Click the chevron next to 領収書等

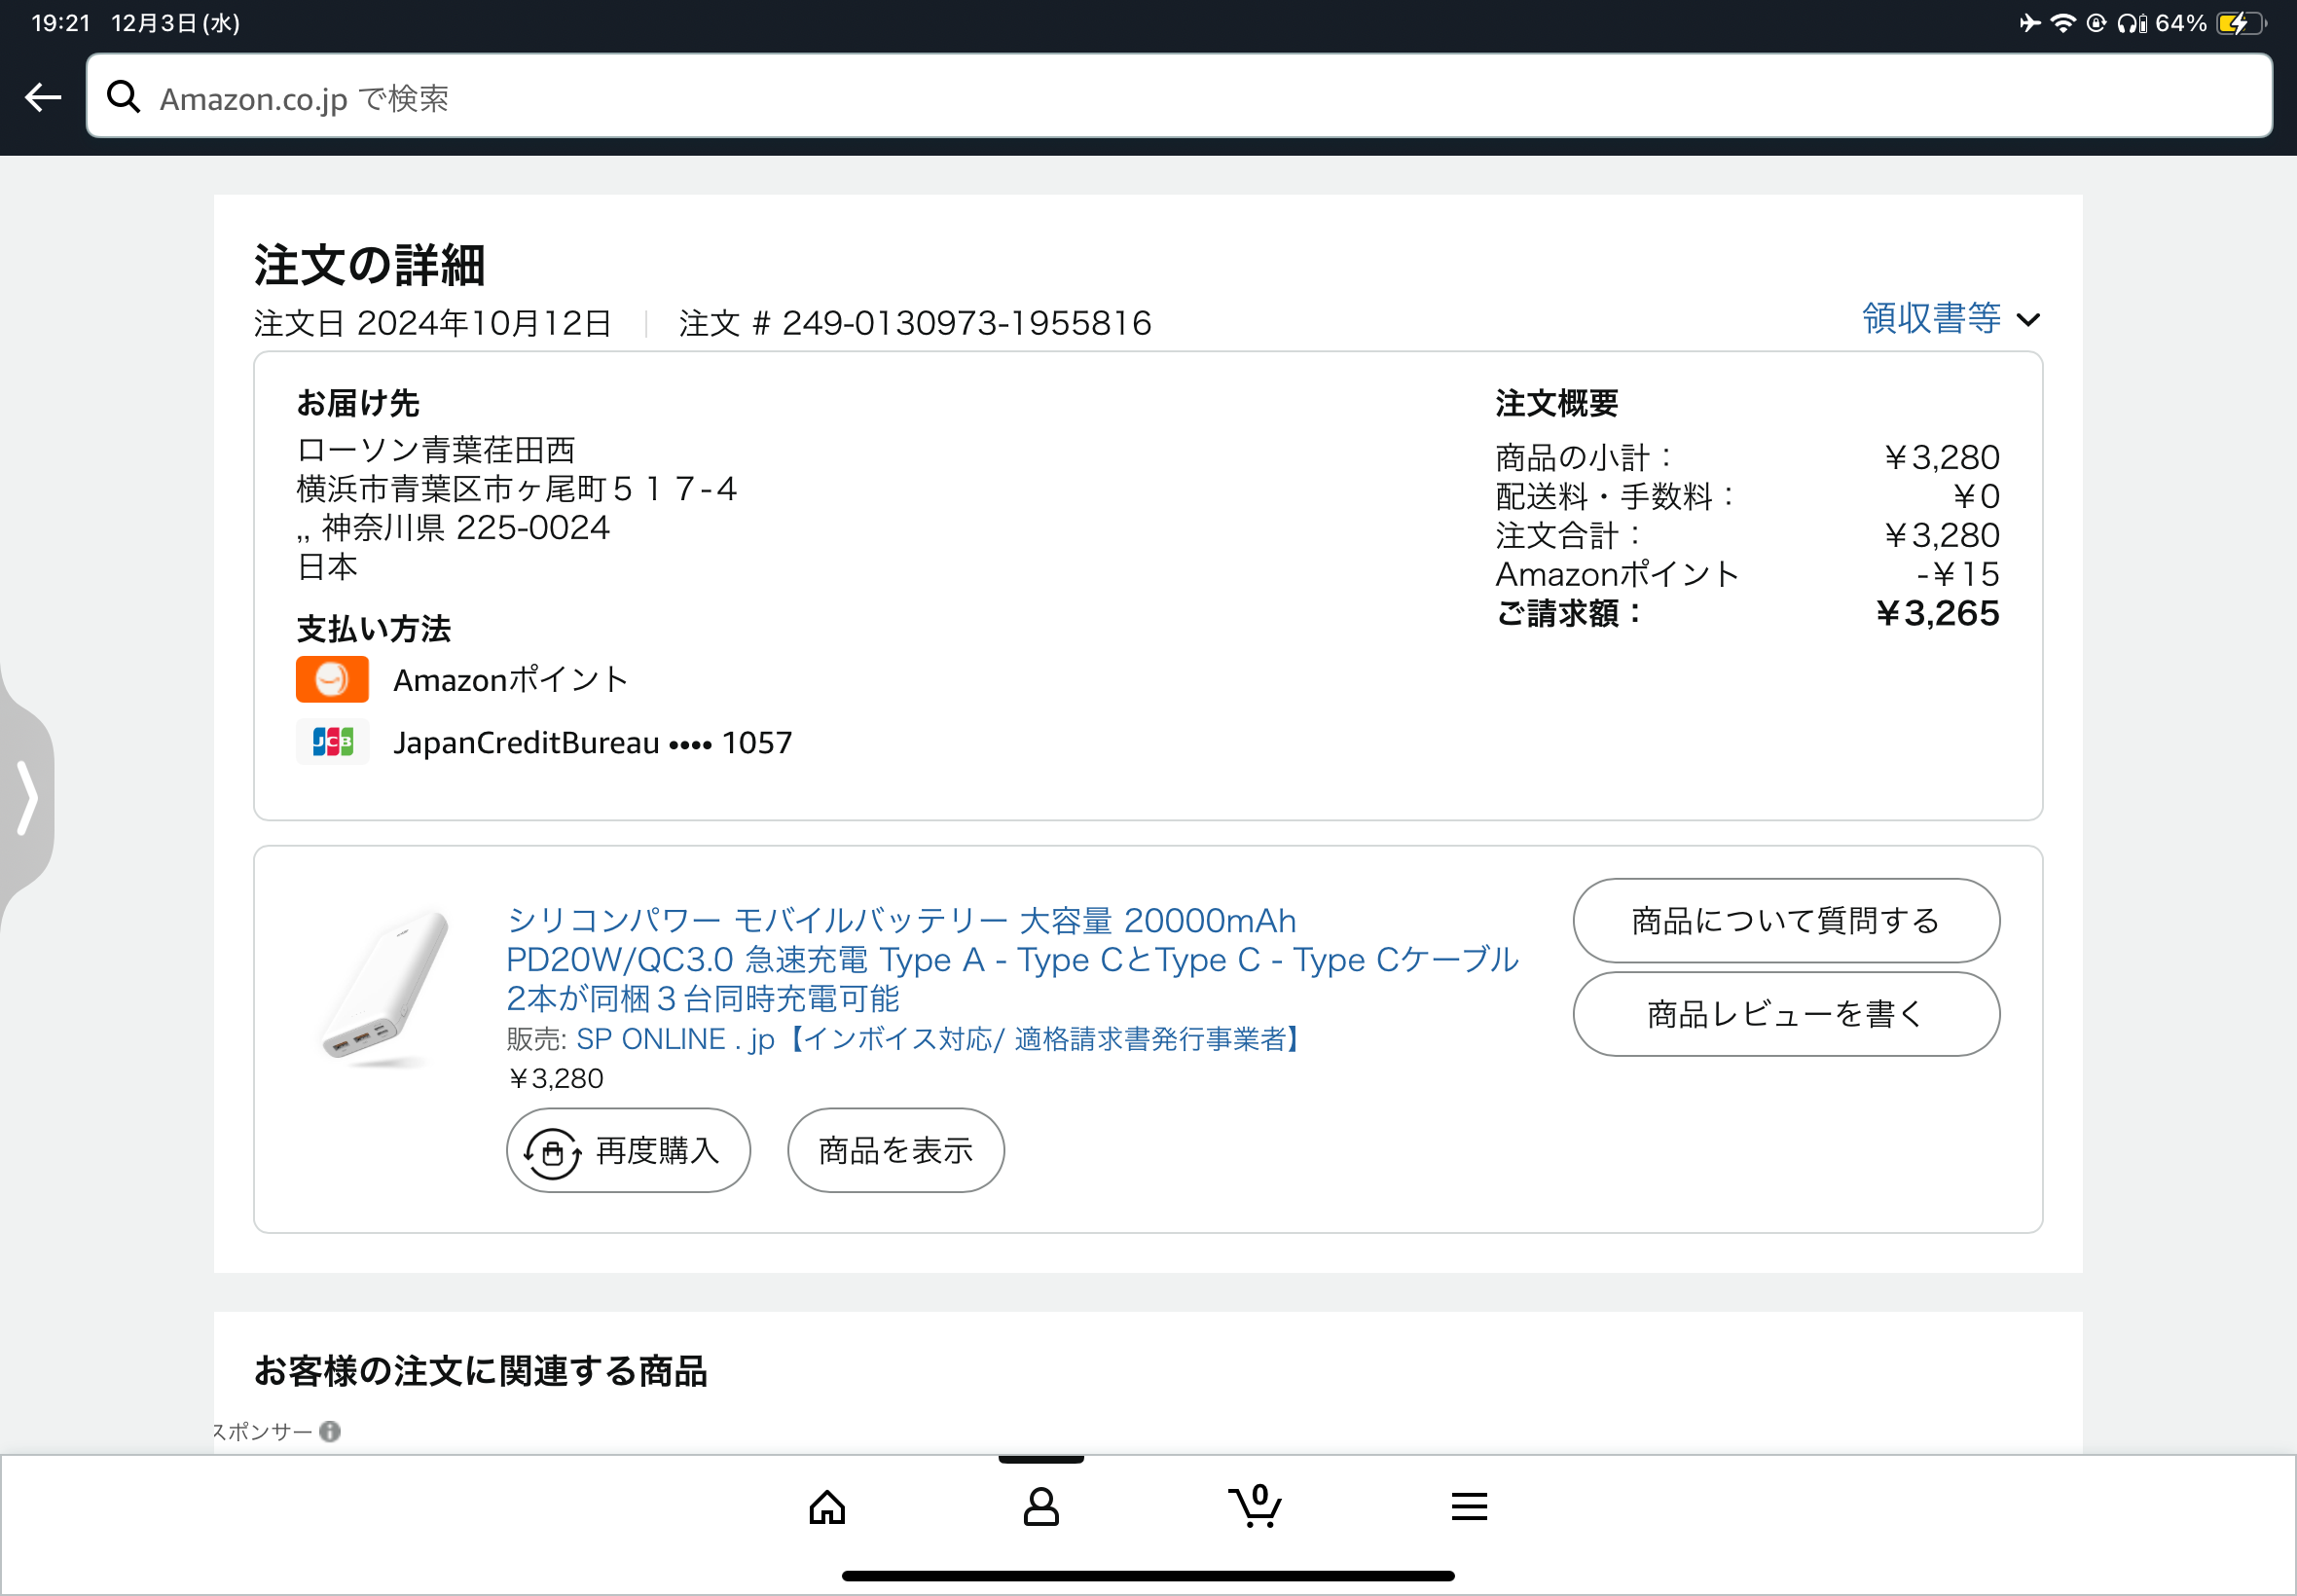(x=2029, y=320)
